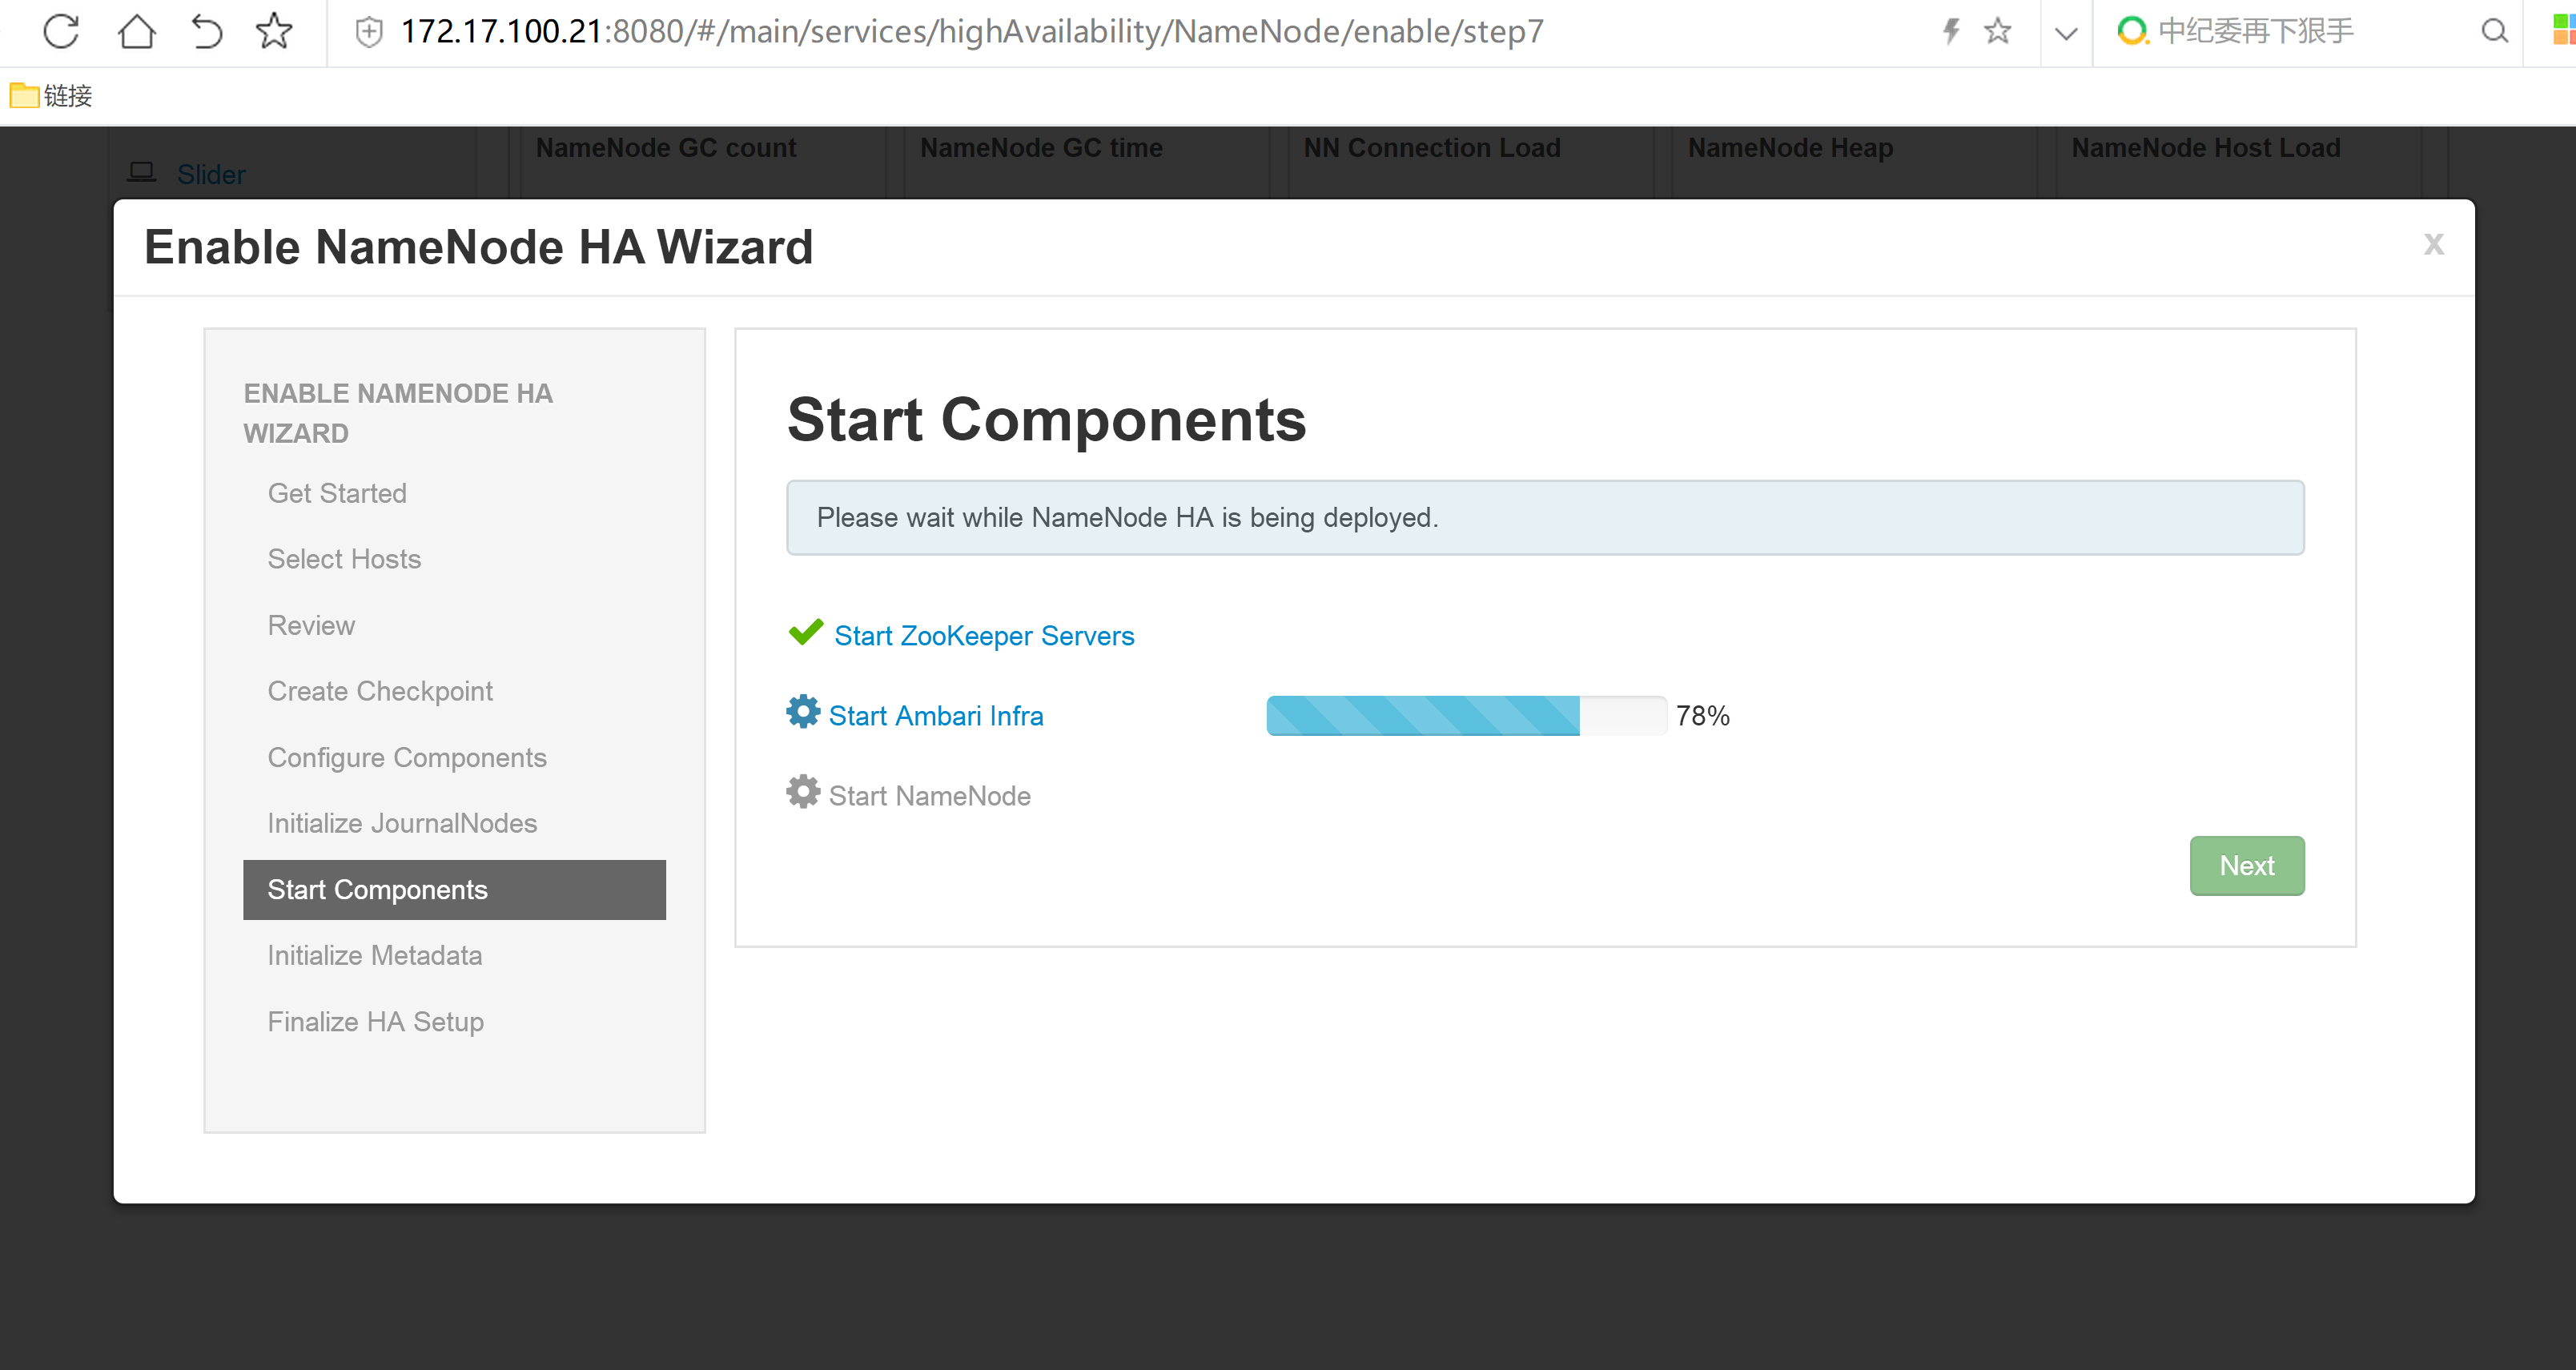Image resolution: width=2576 pixels, height=1370 pixels.
Task: Open Start ZooKeeper Servers task details
Action: (x=984, y=636)
